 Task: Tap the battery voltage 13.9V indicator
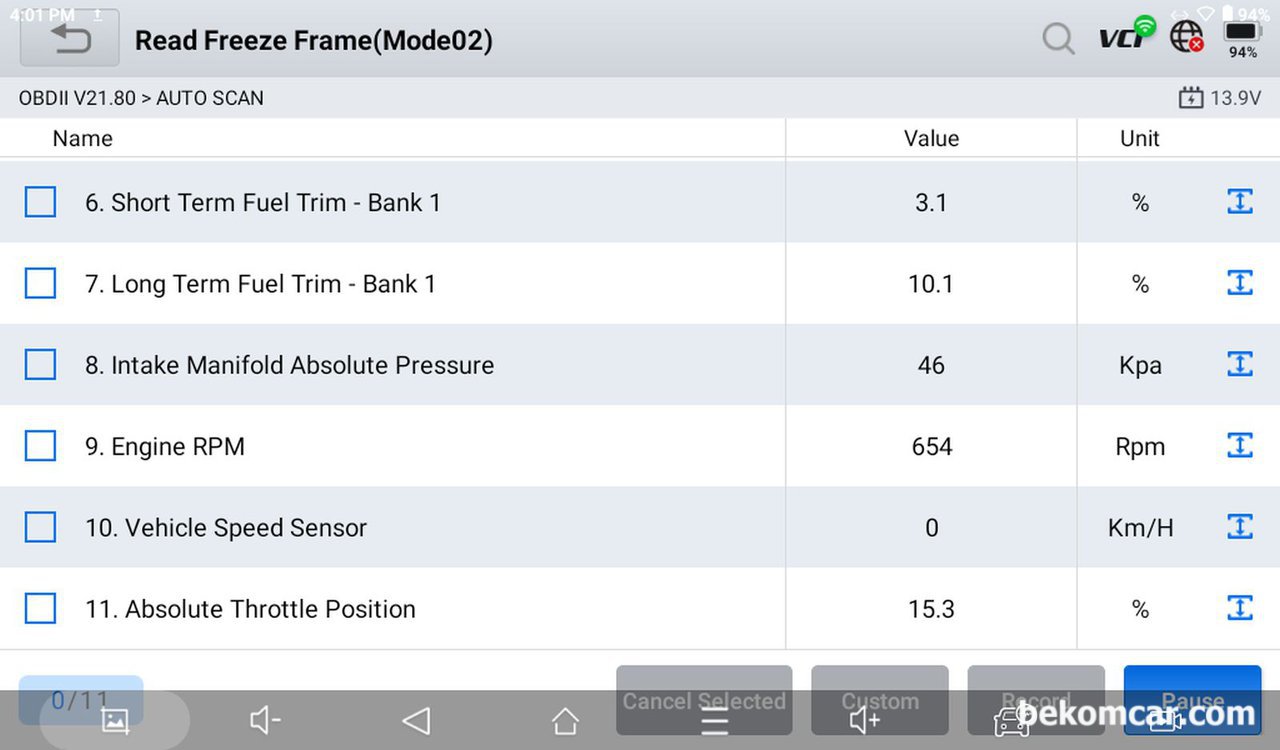(1220, 98)
